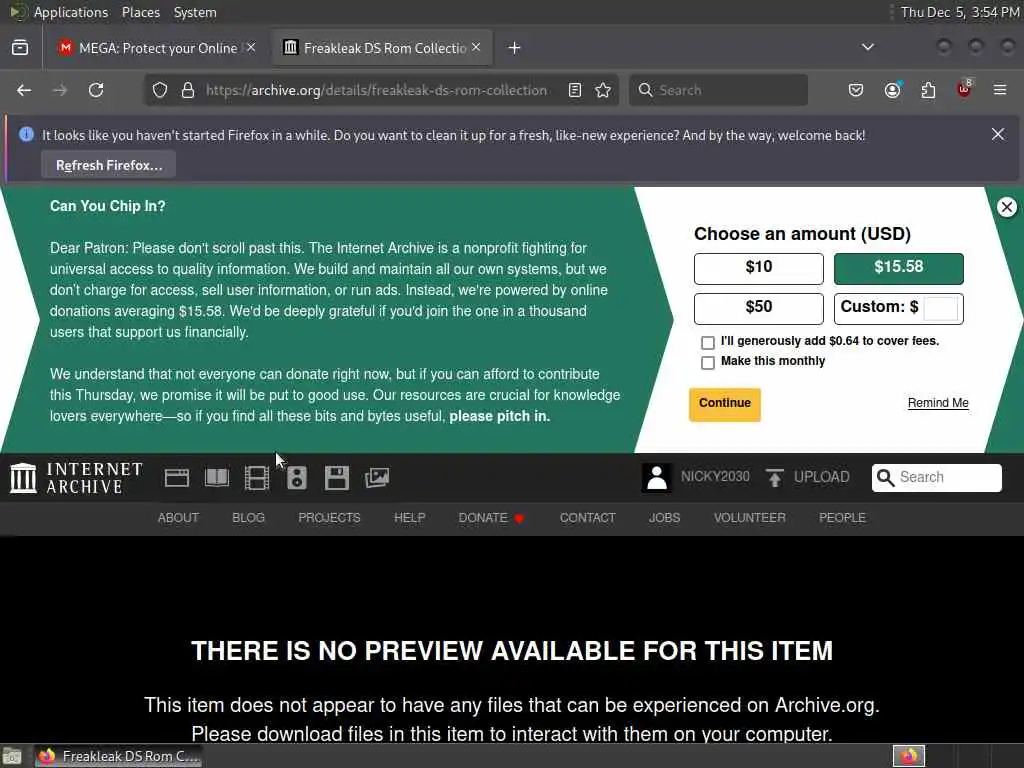The width and height of the screenshot is (1024, 768).
Task: Open the DONATE nav link
Action: 491,518
